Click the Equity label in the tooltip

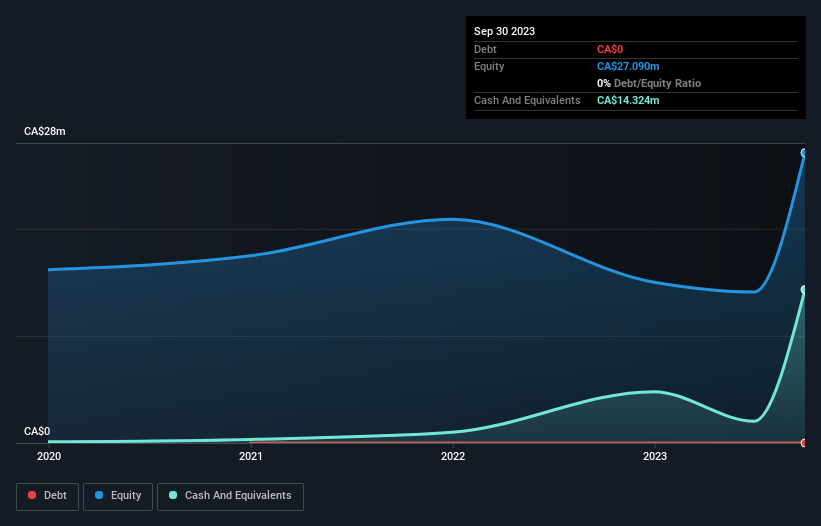[x=489, y=66]
